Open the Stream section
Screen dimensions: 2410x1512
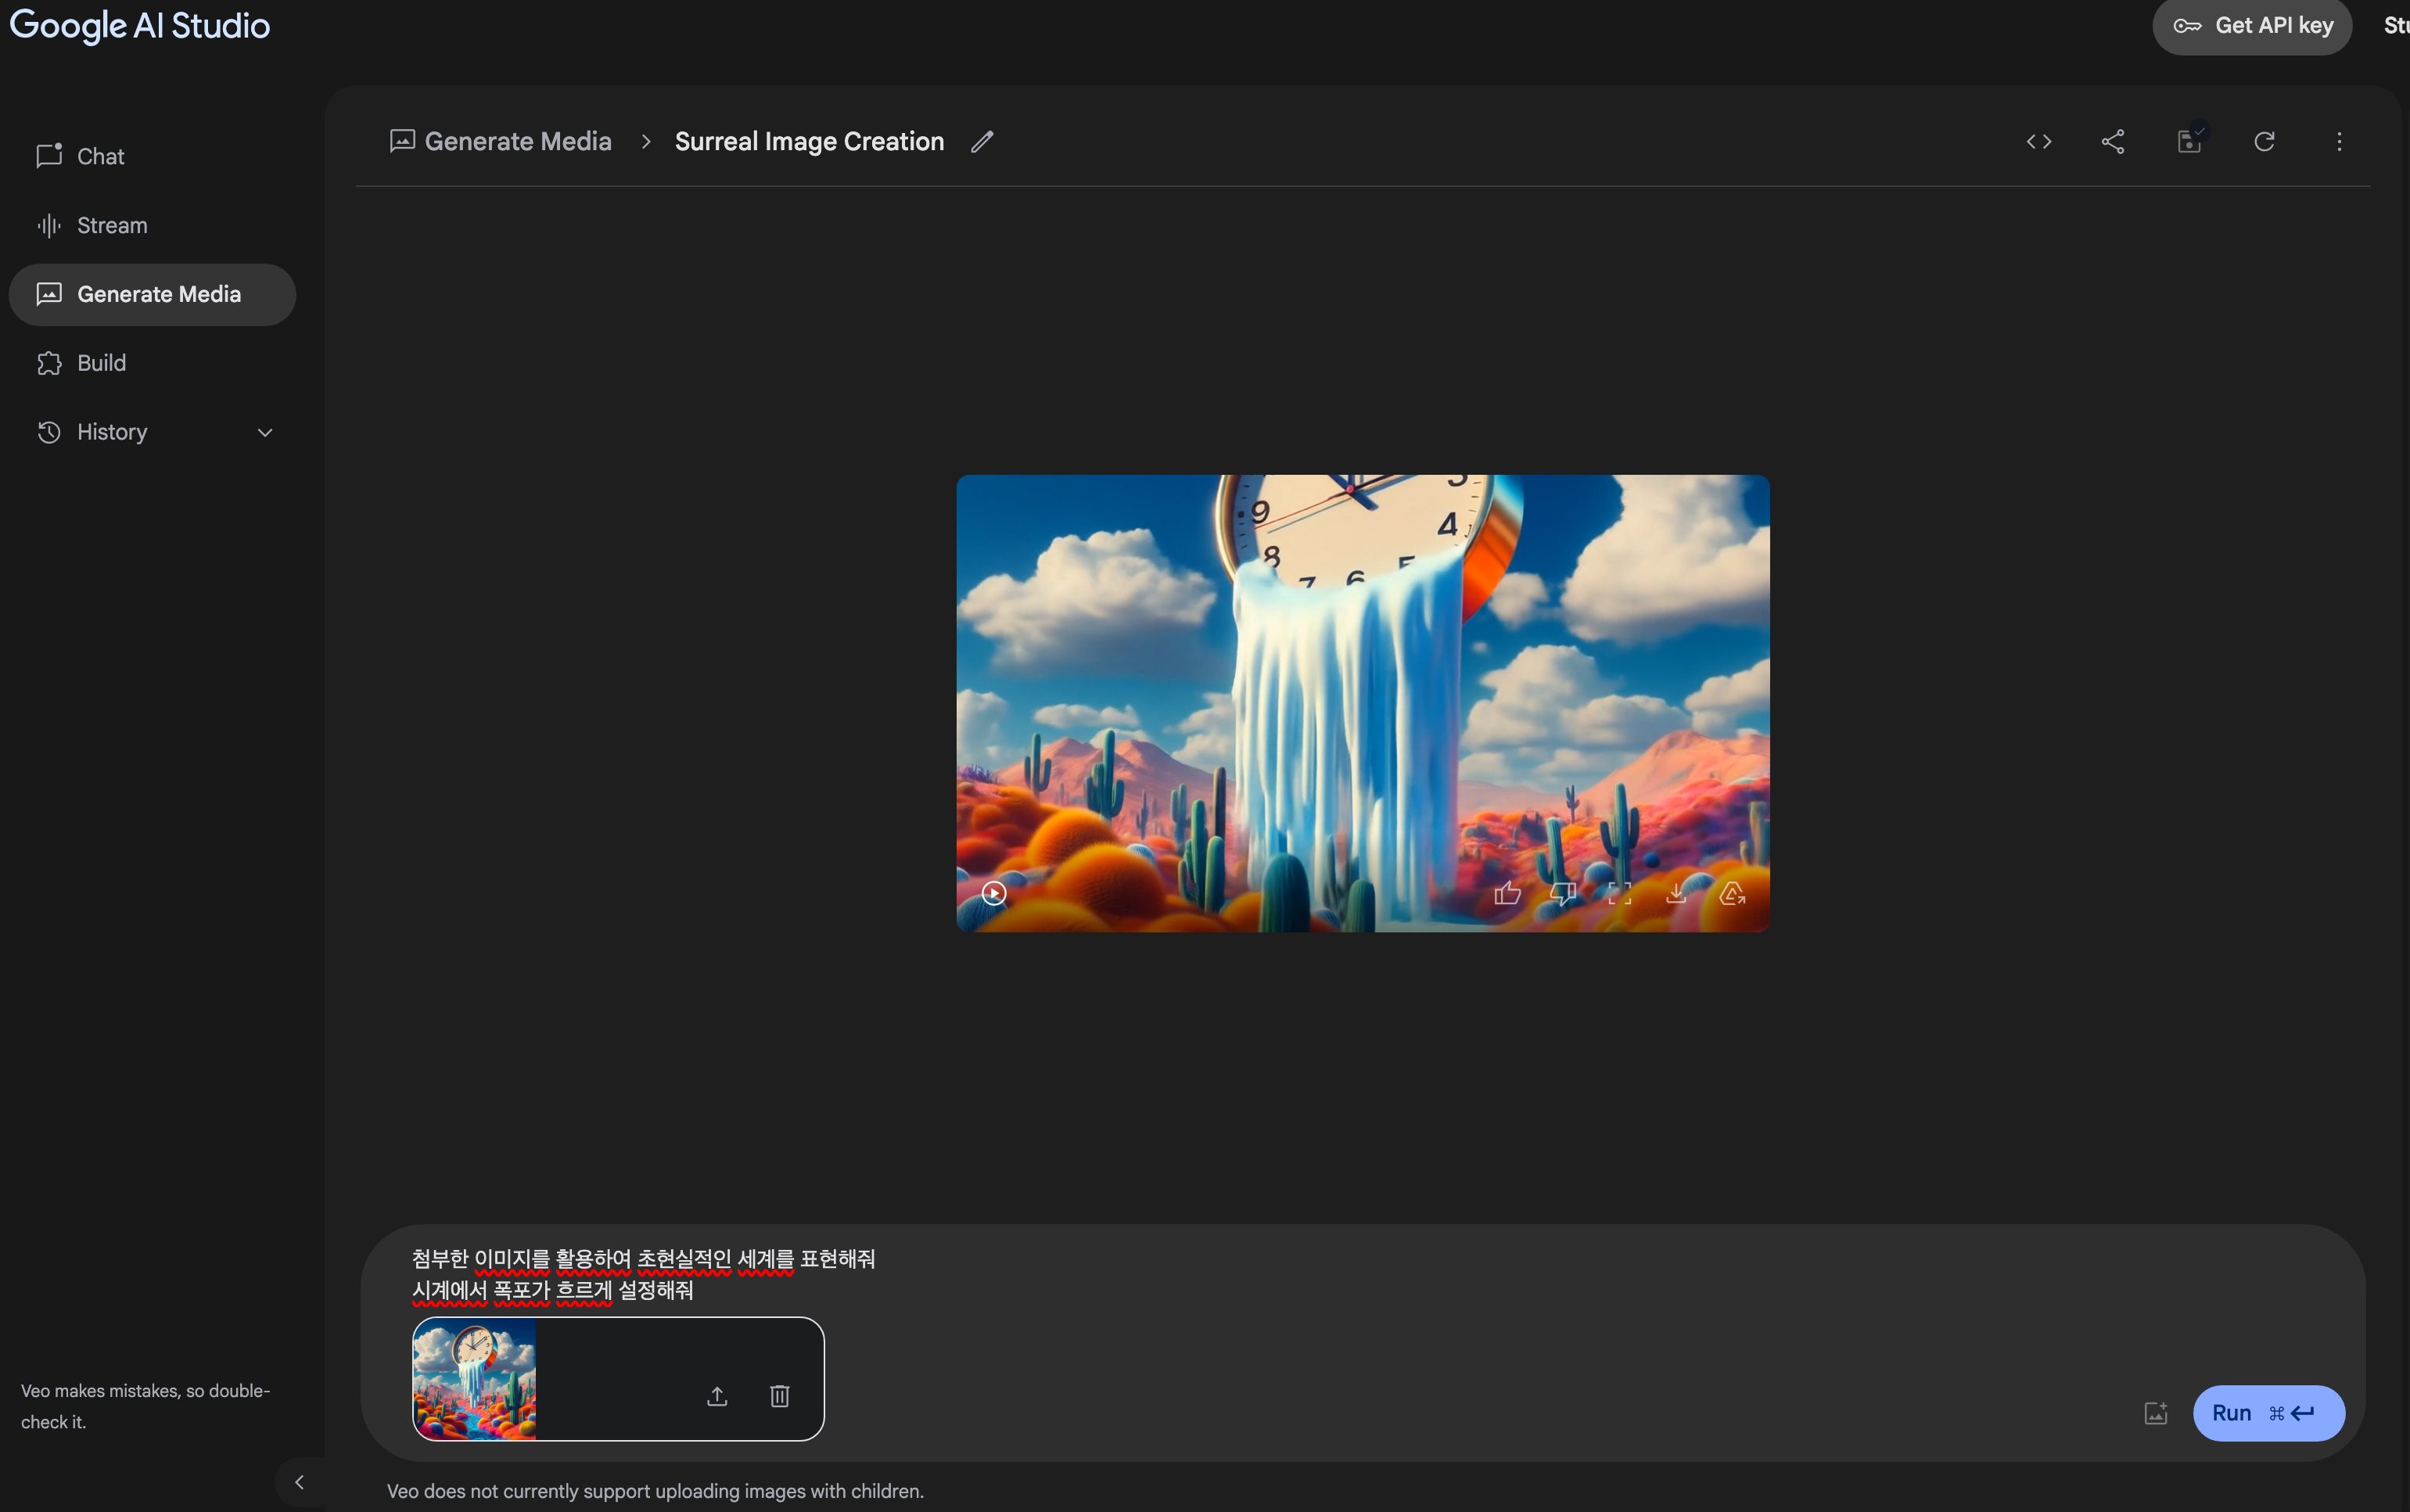coord(111,226)
